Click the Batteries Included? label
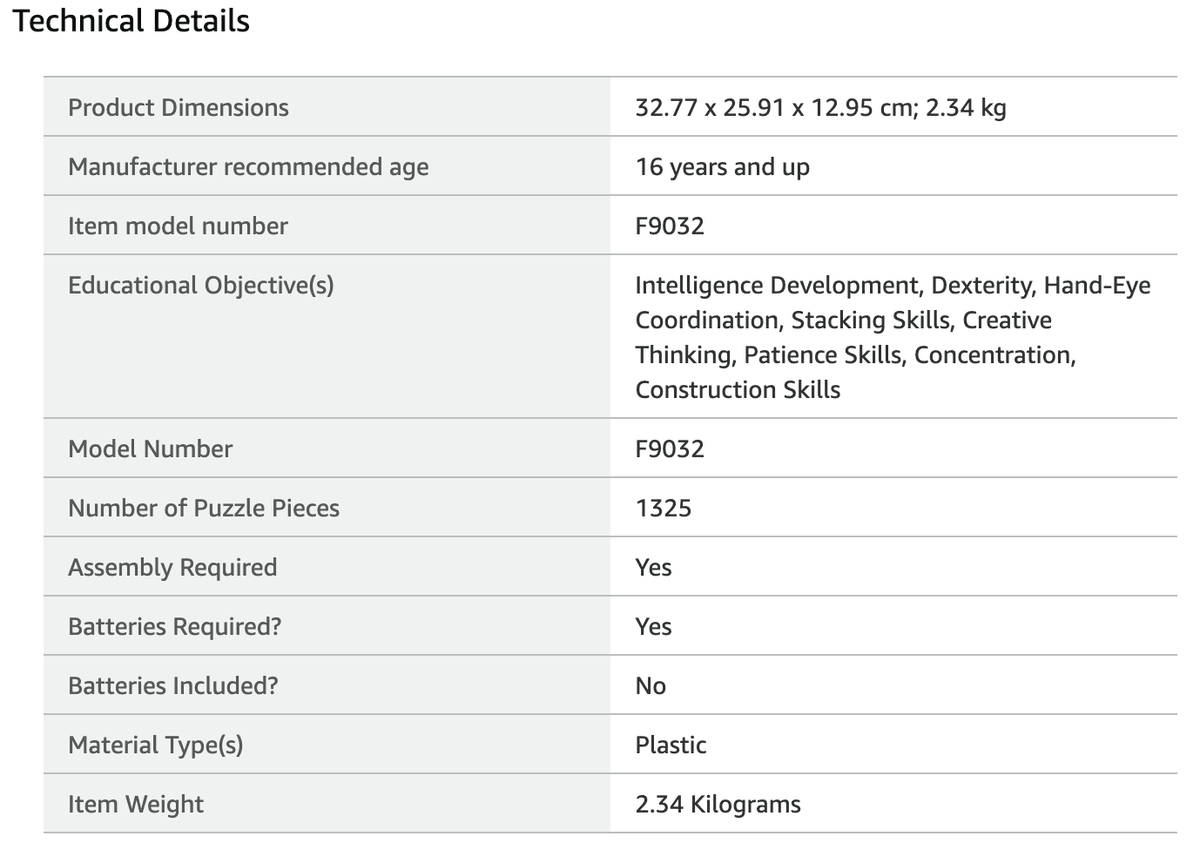 [x=173, y=686]
